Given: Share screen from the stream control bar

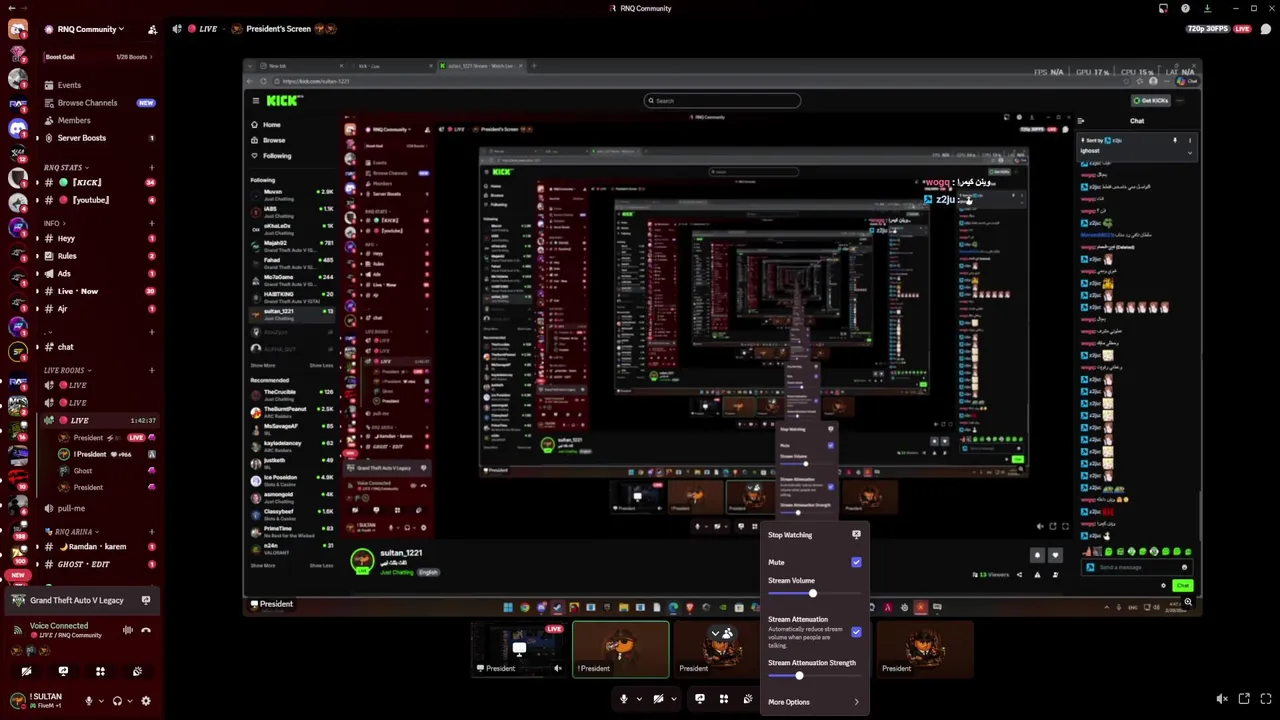Looking at the screenshot, I should pyautogui.click(x=699, y=699).
